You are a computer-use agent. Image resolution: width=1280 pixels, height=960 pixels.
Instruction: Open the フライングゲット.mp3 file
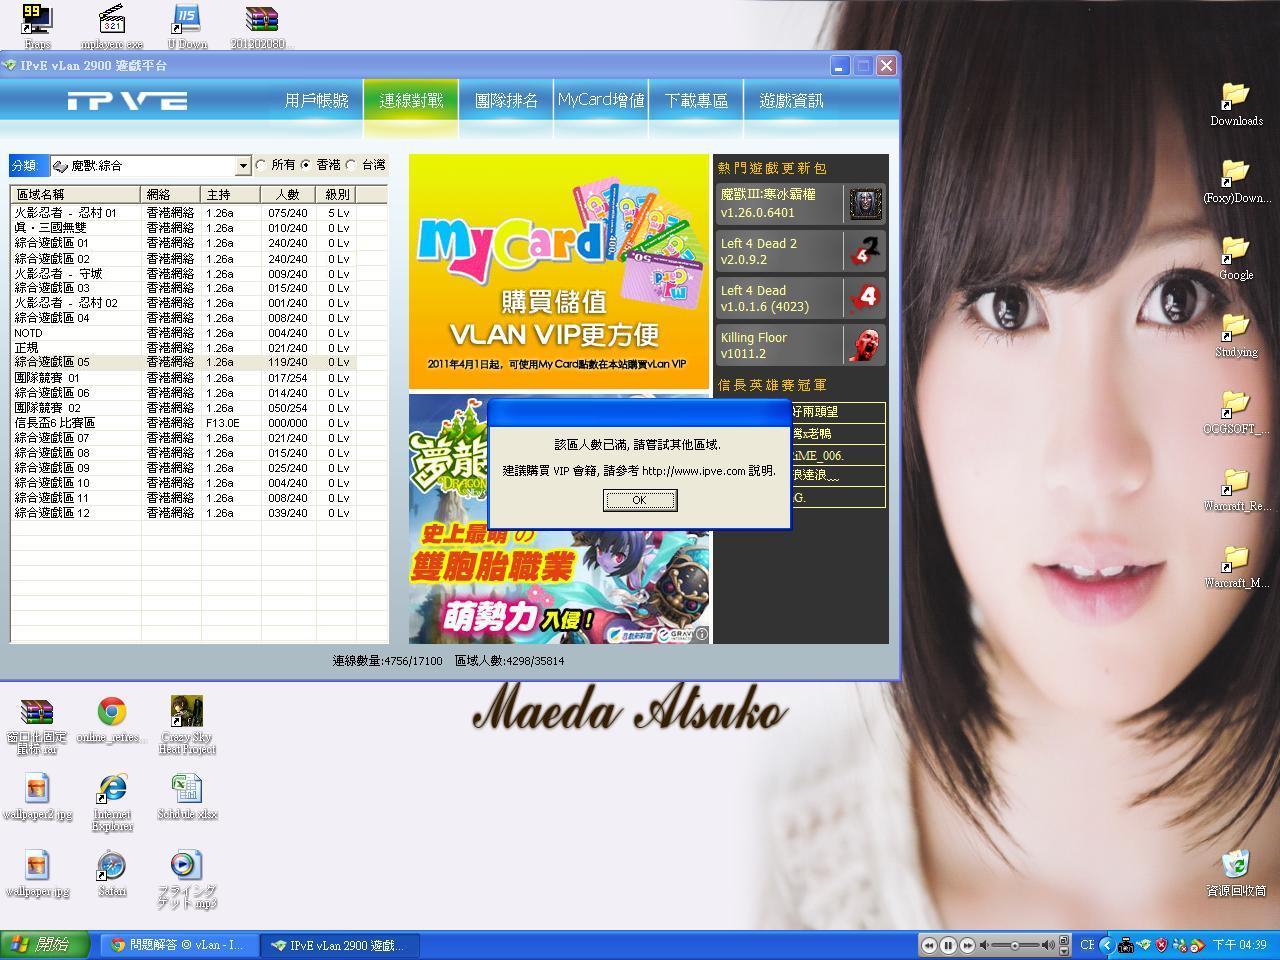point(187,880)
